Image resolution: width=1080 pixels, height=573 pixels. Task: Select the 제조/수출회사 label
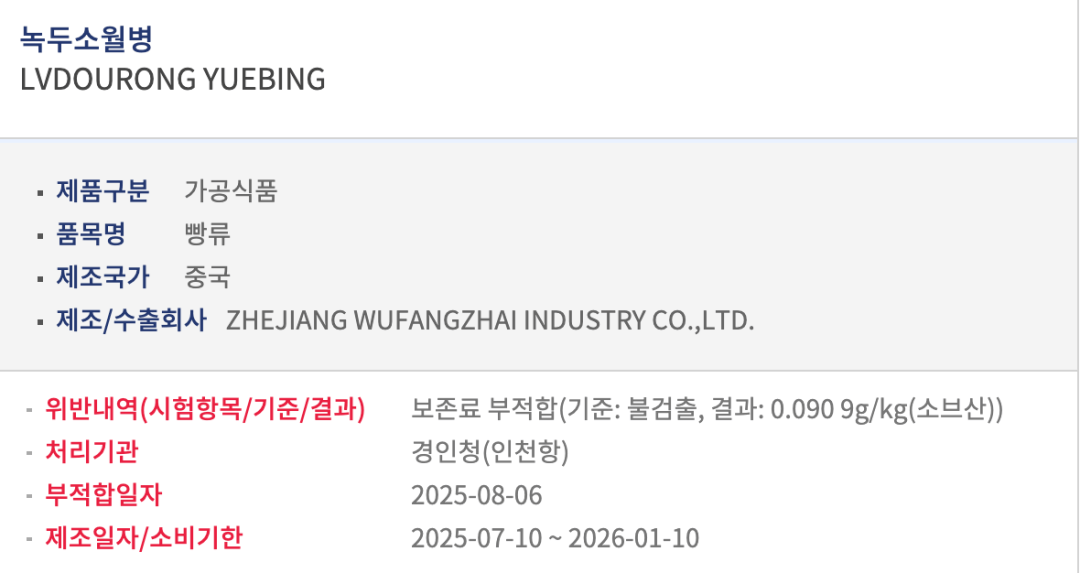click(131, 320)
